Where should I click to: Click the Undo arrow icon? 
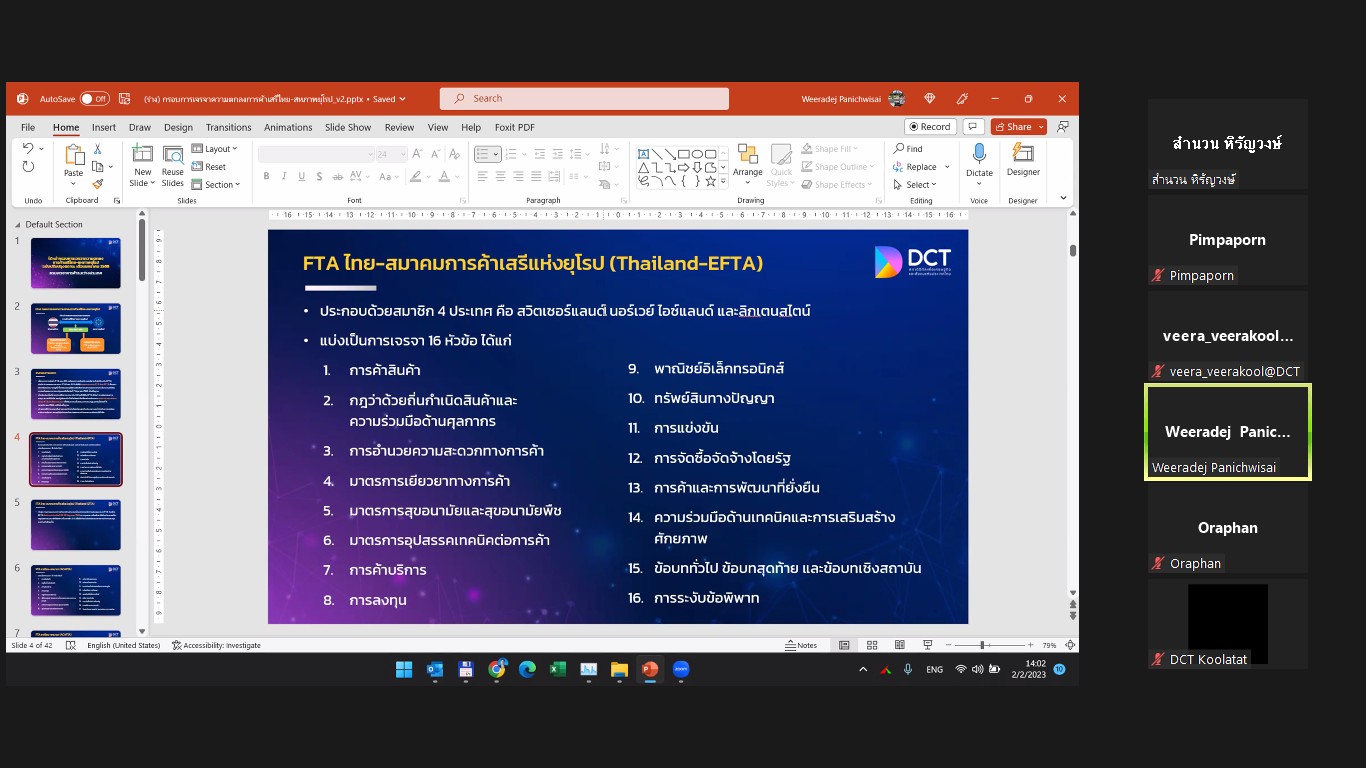pos(28,150)
